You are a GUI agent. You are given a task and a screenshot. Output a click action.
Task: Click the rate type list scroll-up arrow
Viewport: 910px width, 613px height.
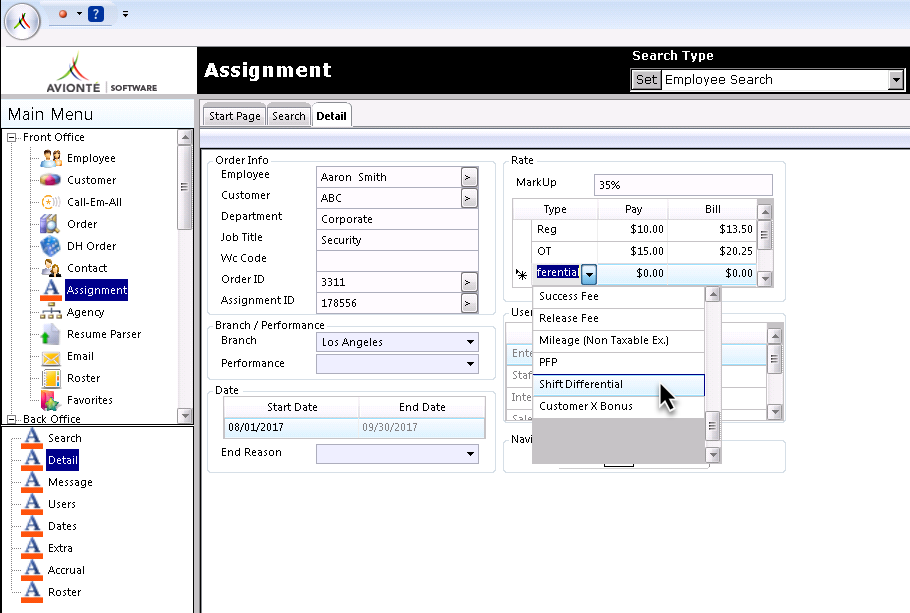coord(713,294)
